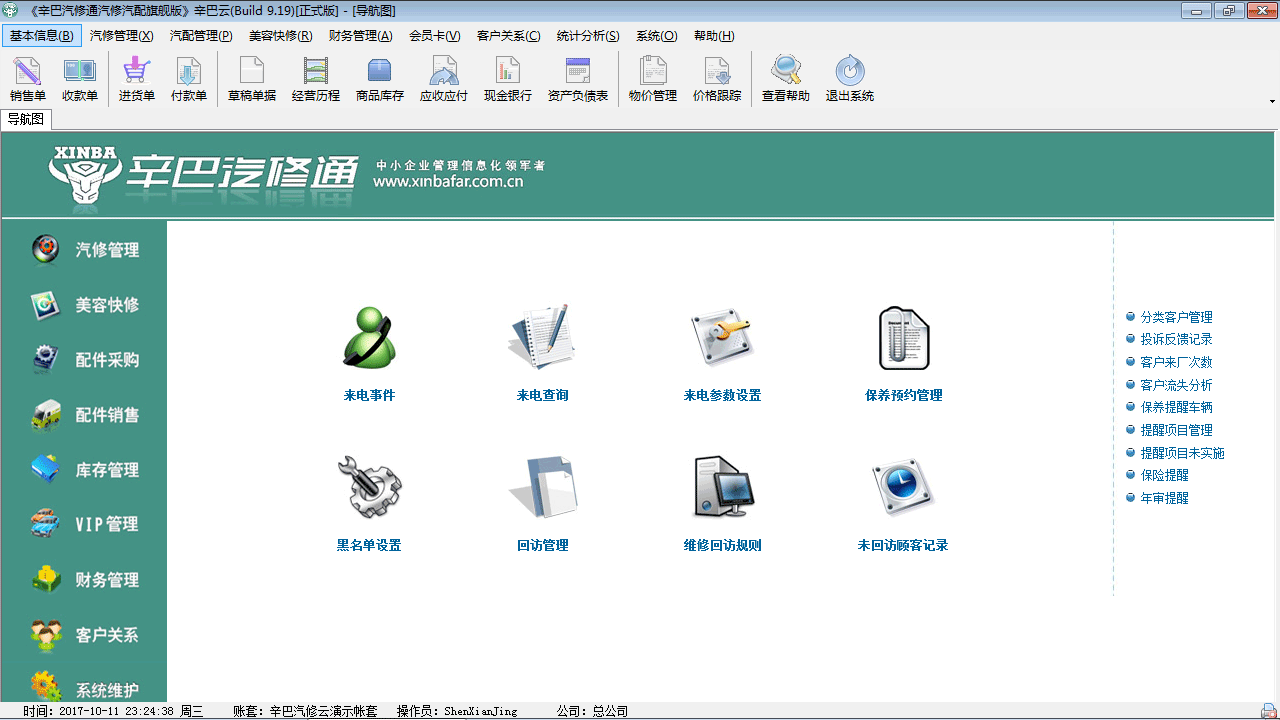Select 配件销售 in the sidebar
1280x720 pixels.
[x=85, y=415]
